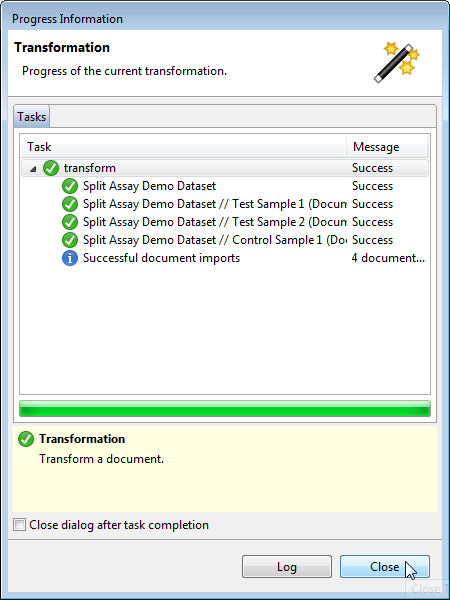Collapse the transform tree node
450x600 pixels.
click(x=33, y=169)
